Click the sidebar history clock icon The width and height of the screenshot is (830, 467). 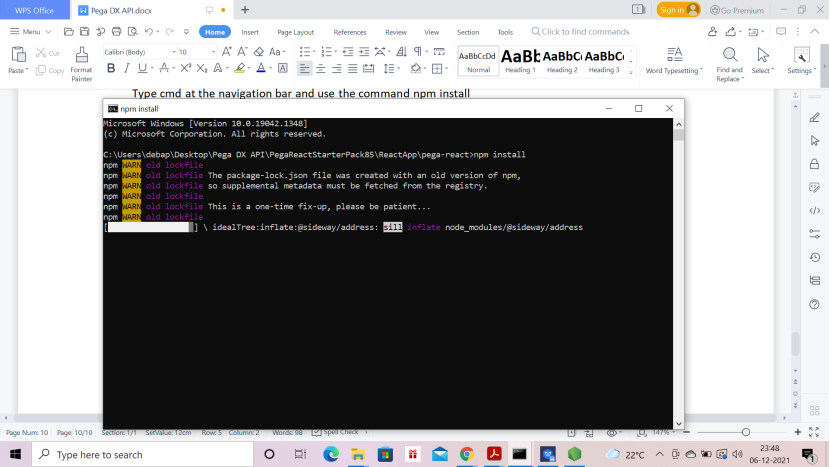pos(815,257)
